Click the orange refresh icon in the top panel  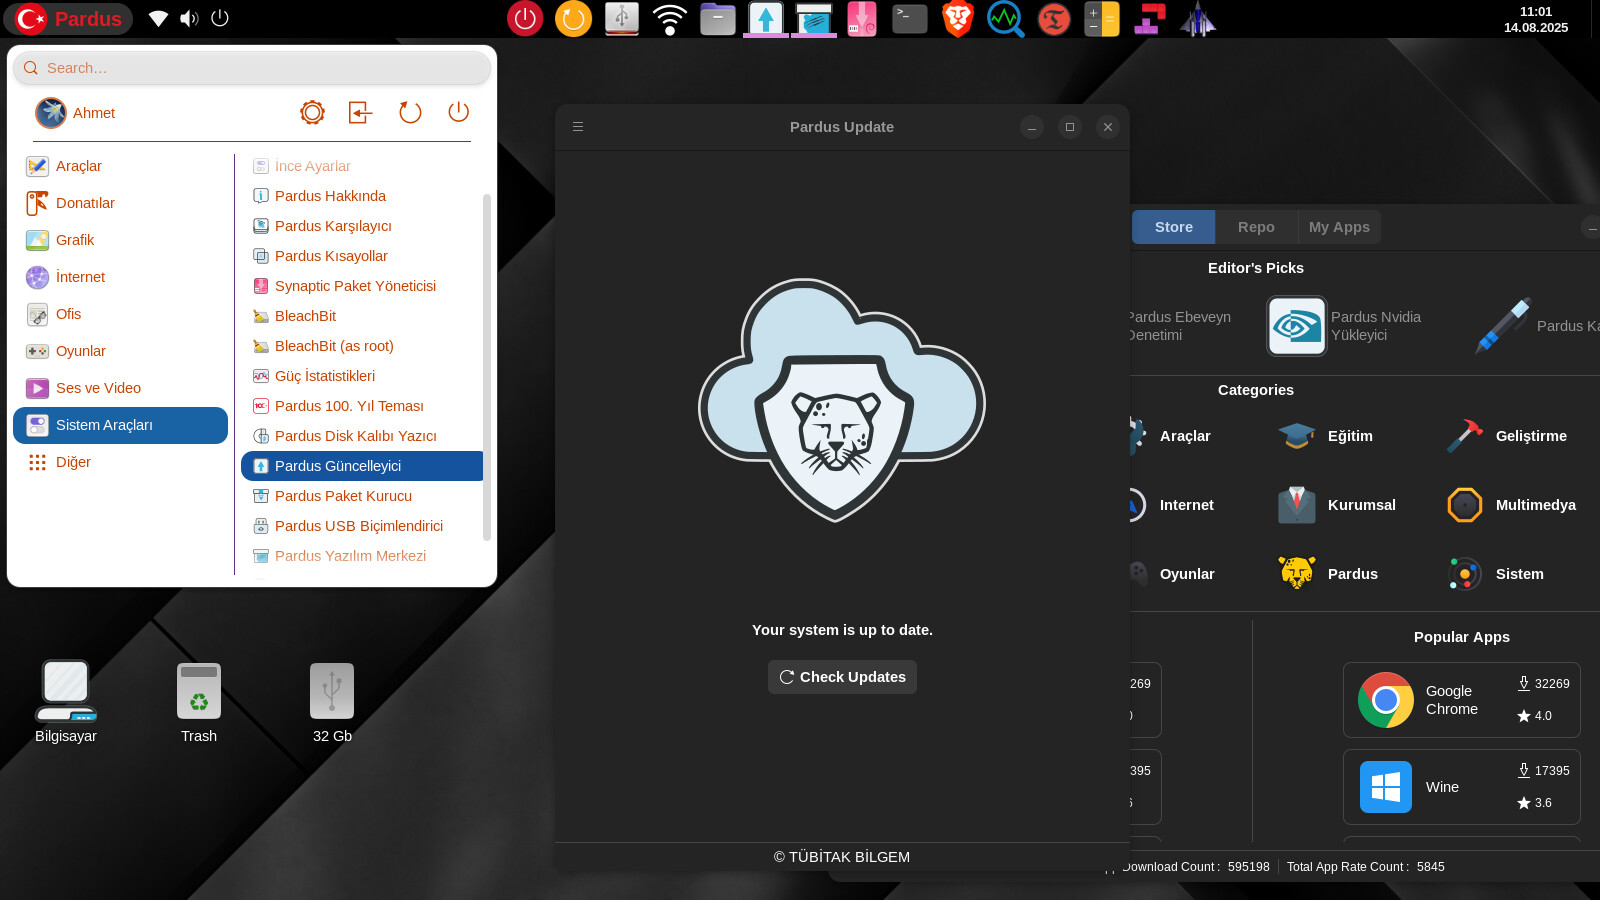coord(573,18)
